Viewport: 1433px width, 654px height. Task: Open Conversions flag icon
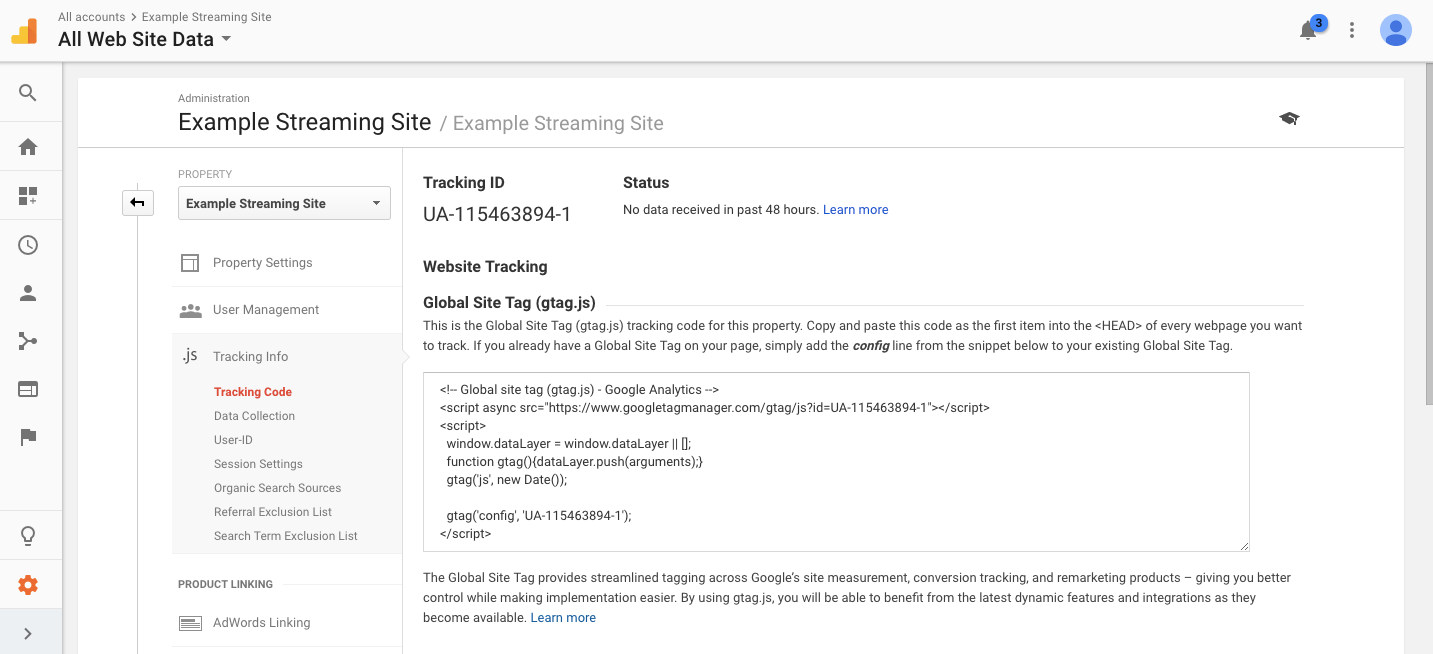click(x=28, y=437)
